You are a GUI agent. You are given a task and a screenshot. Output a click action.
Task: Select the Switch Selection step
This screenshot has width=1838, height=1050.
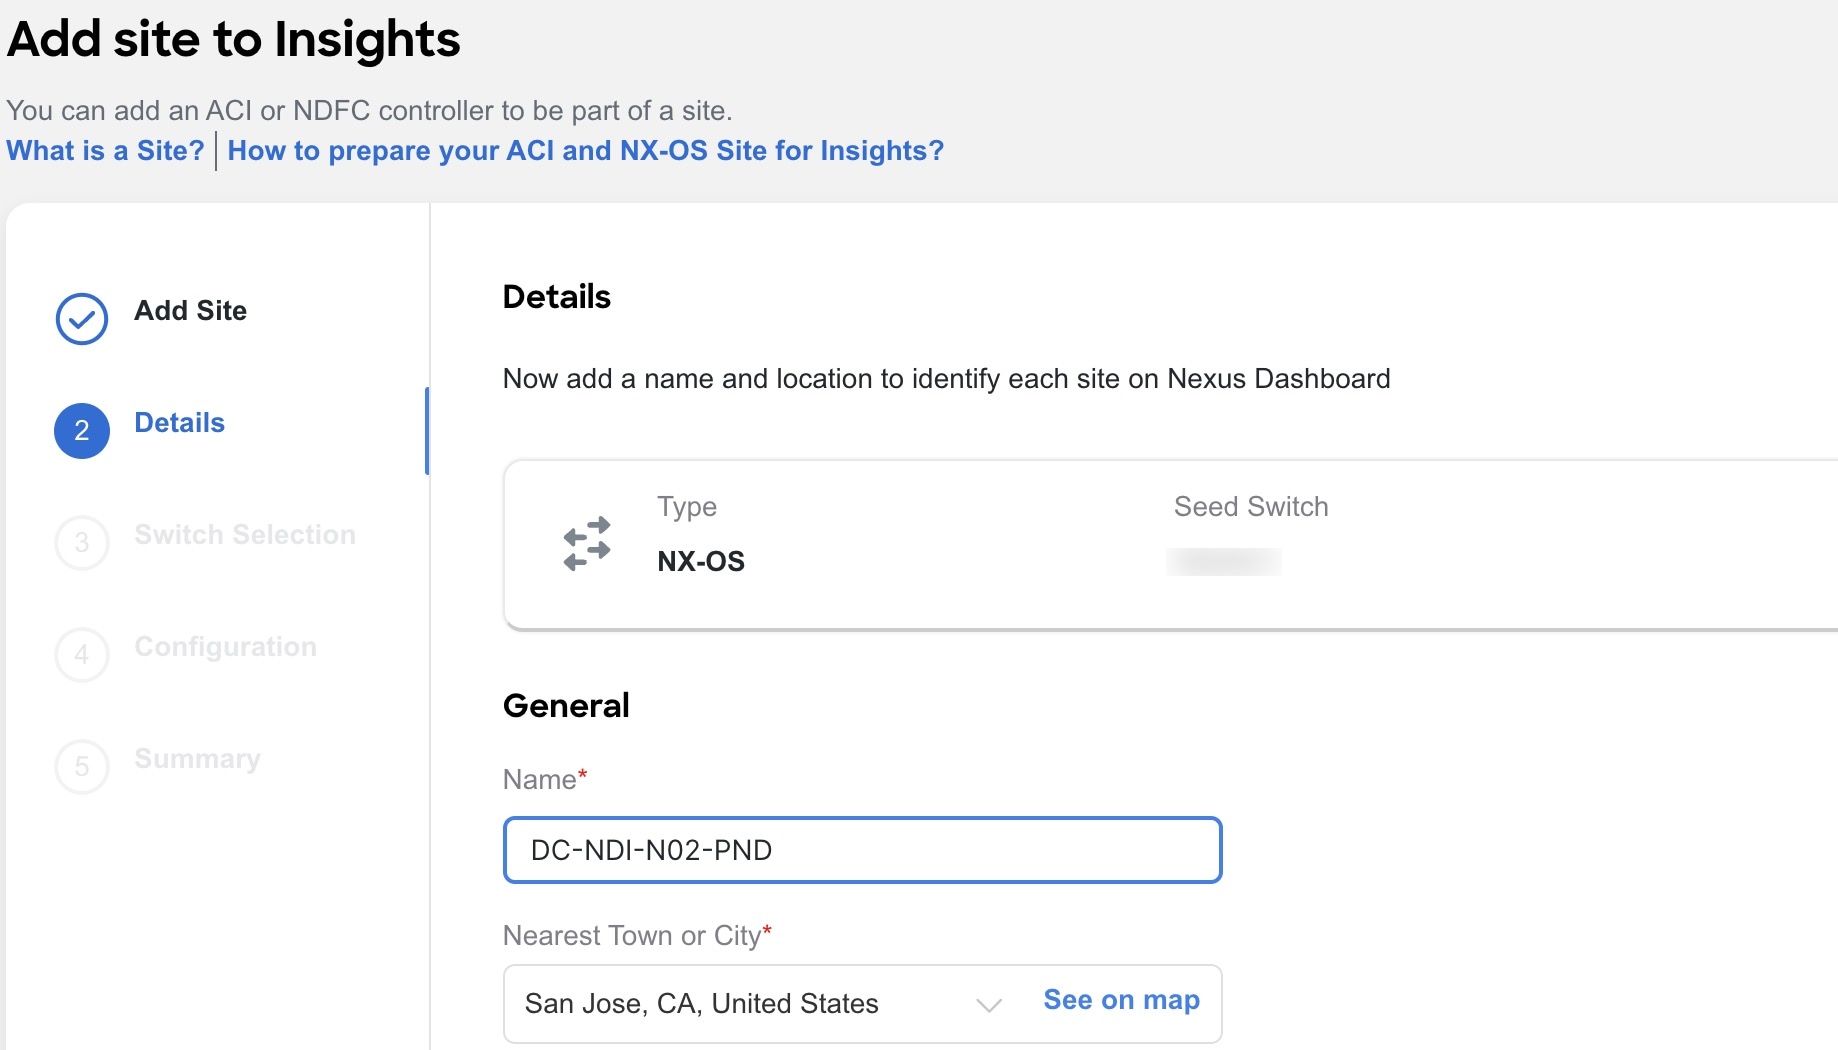(x=245, y=535)
